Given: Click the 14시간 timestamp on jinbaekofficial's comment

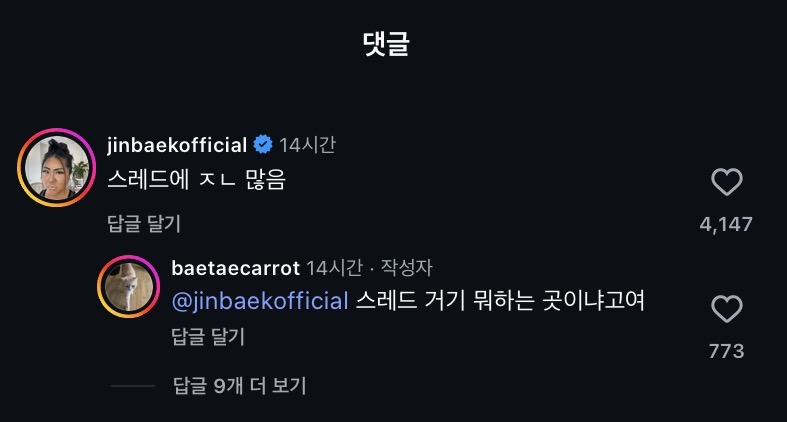Looking at the screenshot, I should coord(307,145).
